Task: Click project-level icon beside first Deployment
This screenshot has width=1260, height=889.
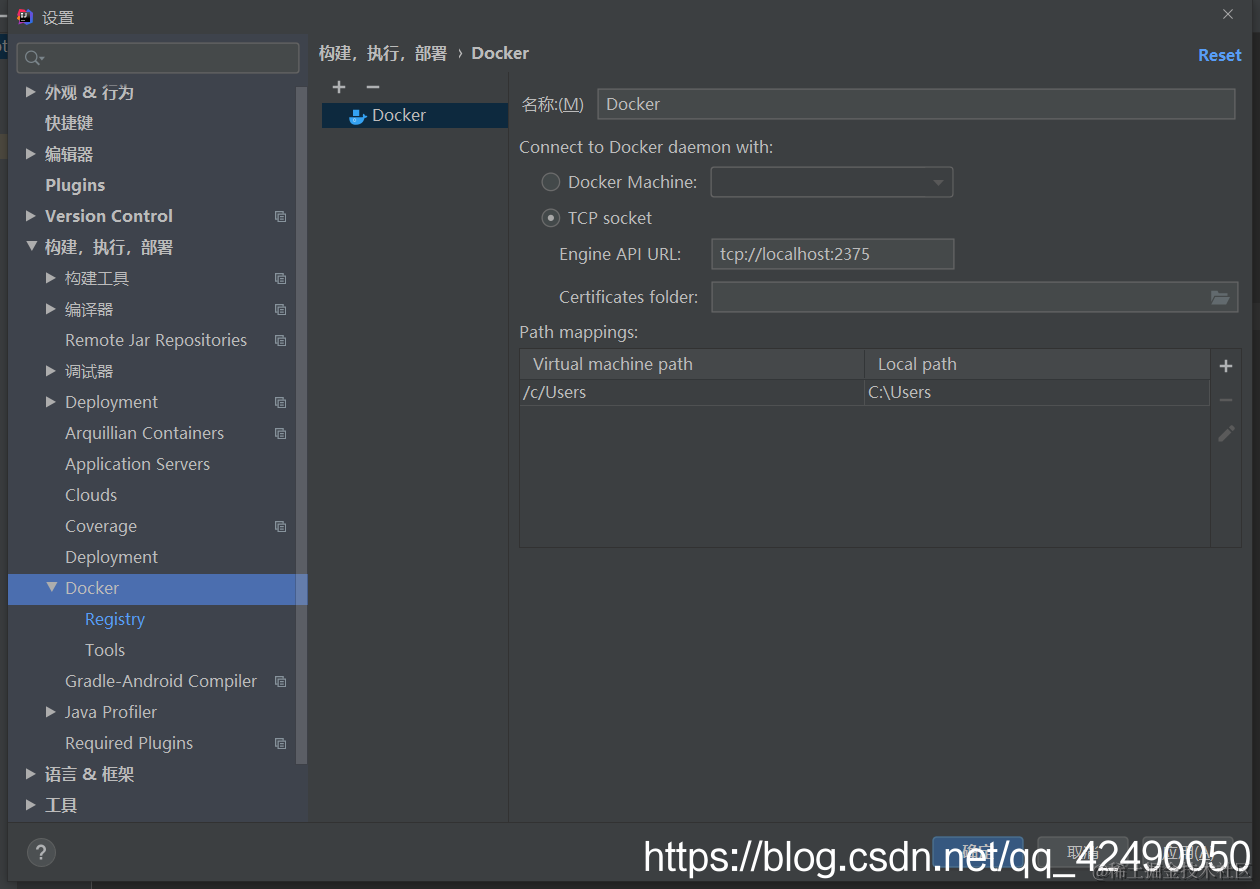Action: pos(280,402)
